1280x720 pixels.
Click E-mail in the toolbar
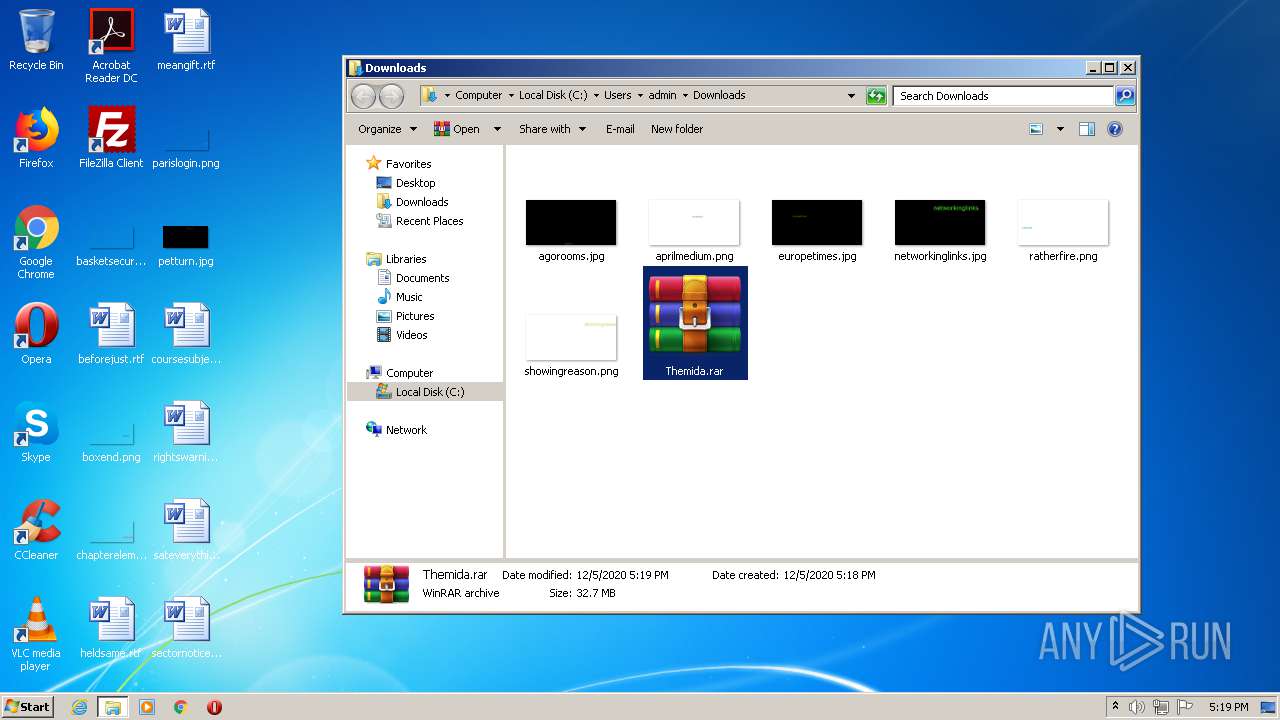pyautogui.click(x=620, y=129)
